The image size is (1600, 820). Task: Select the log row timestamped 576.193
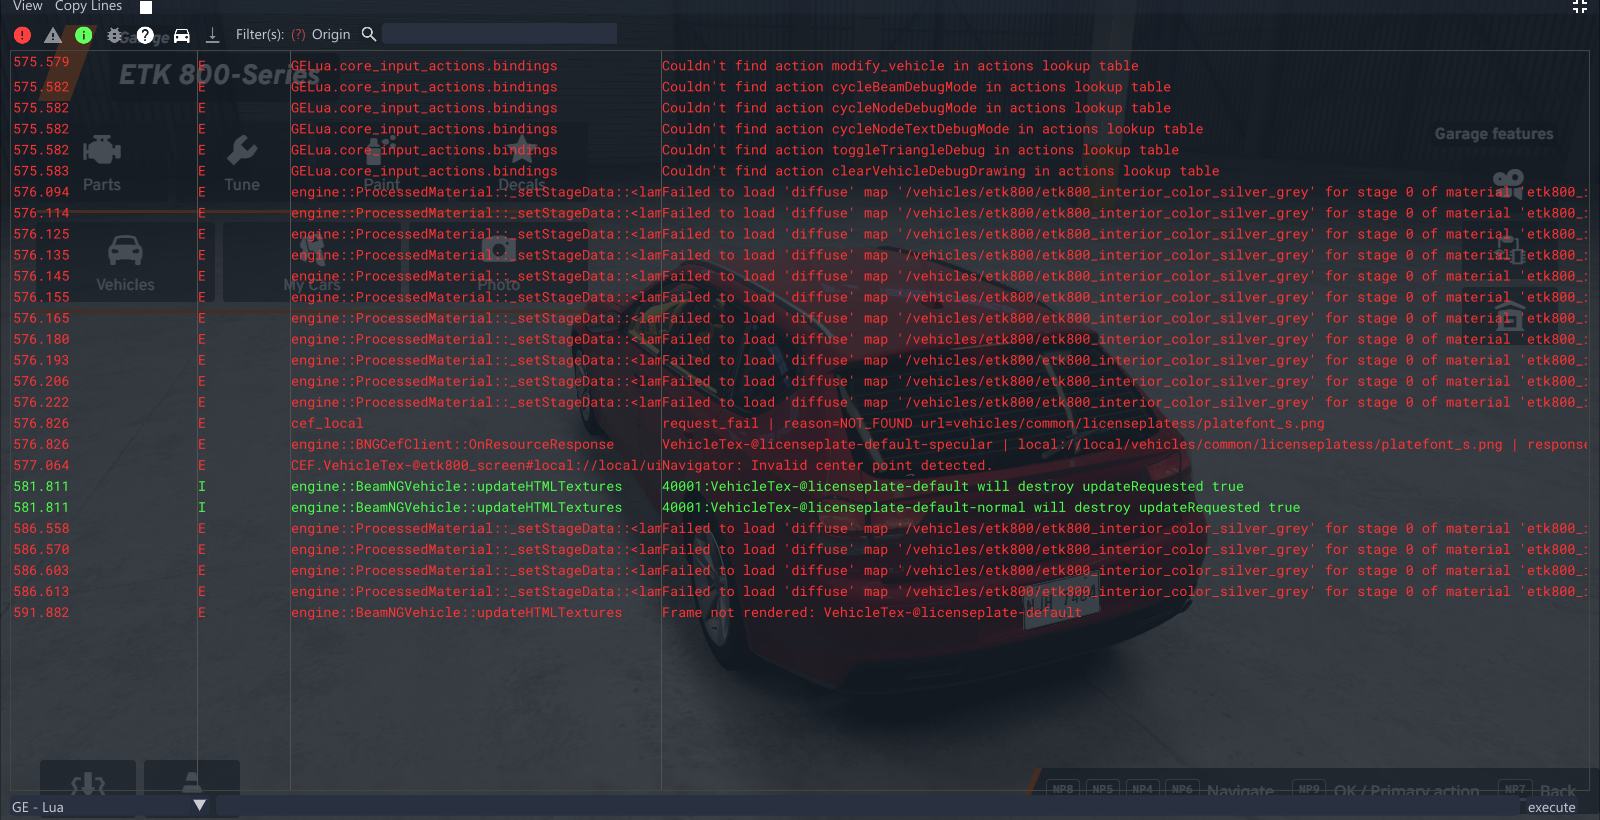pyautogui.click(x=800, y=360)
